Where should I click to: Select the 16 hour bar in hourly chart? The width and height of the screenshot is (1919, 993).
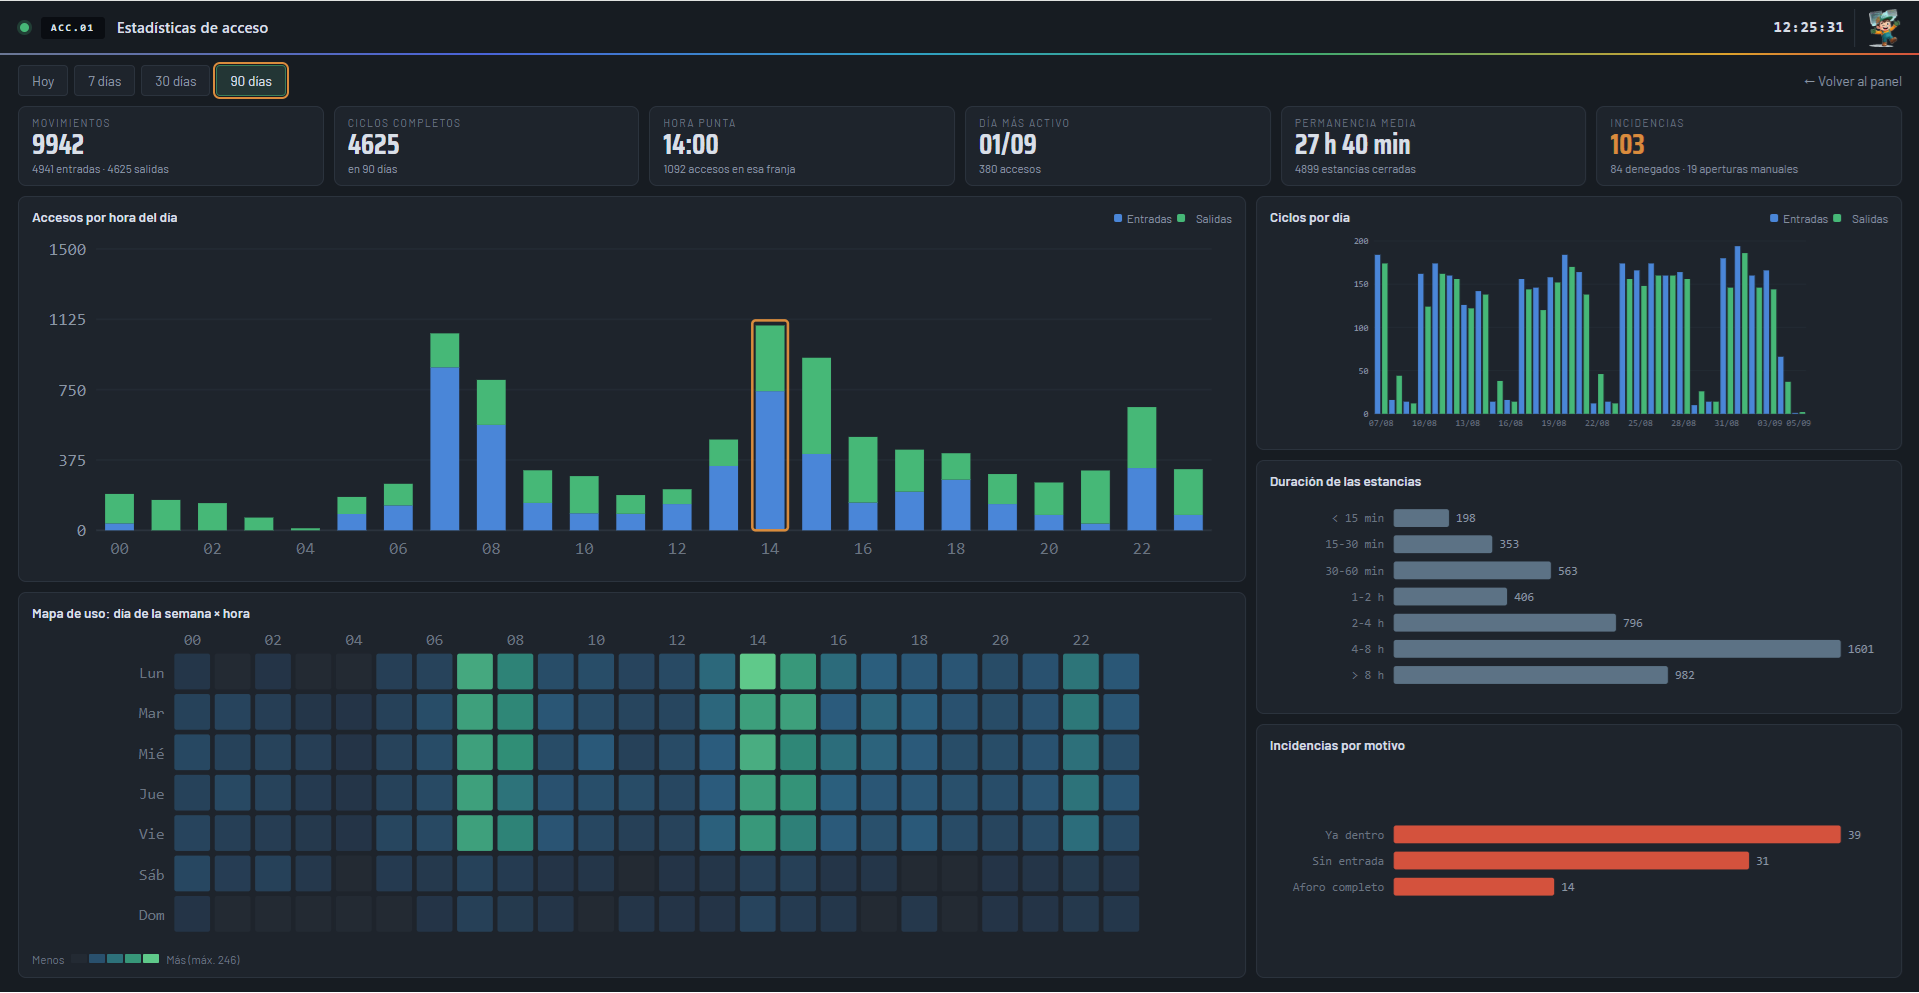(x=863, y=483)
